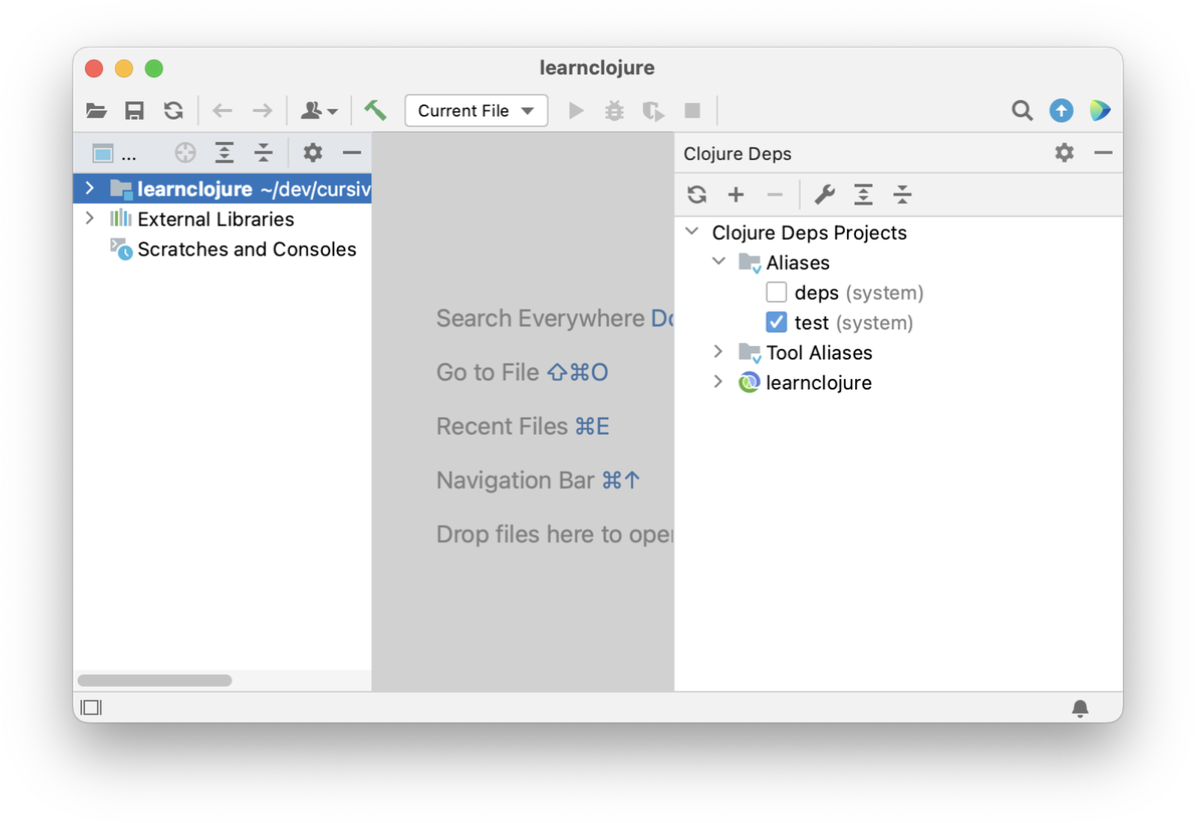Expand the Tool Aliases node

[719, 352]
